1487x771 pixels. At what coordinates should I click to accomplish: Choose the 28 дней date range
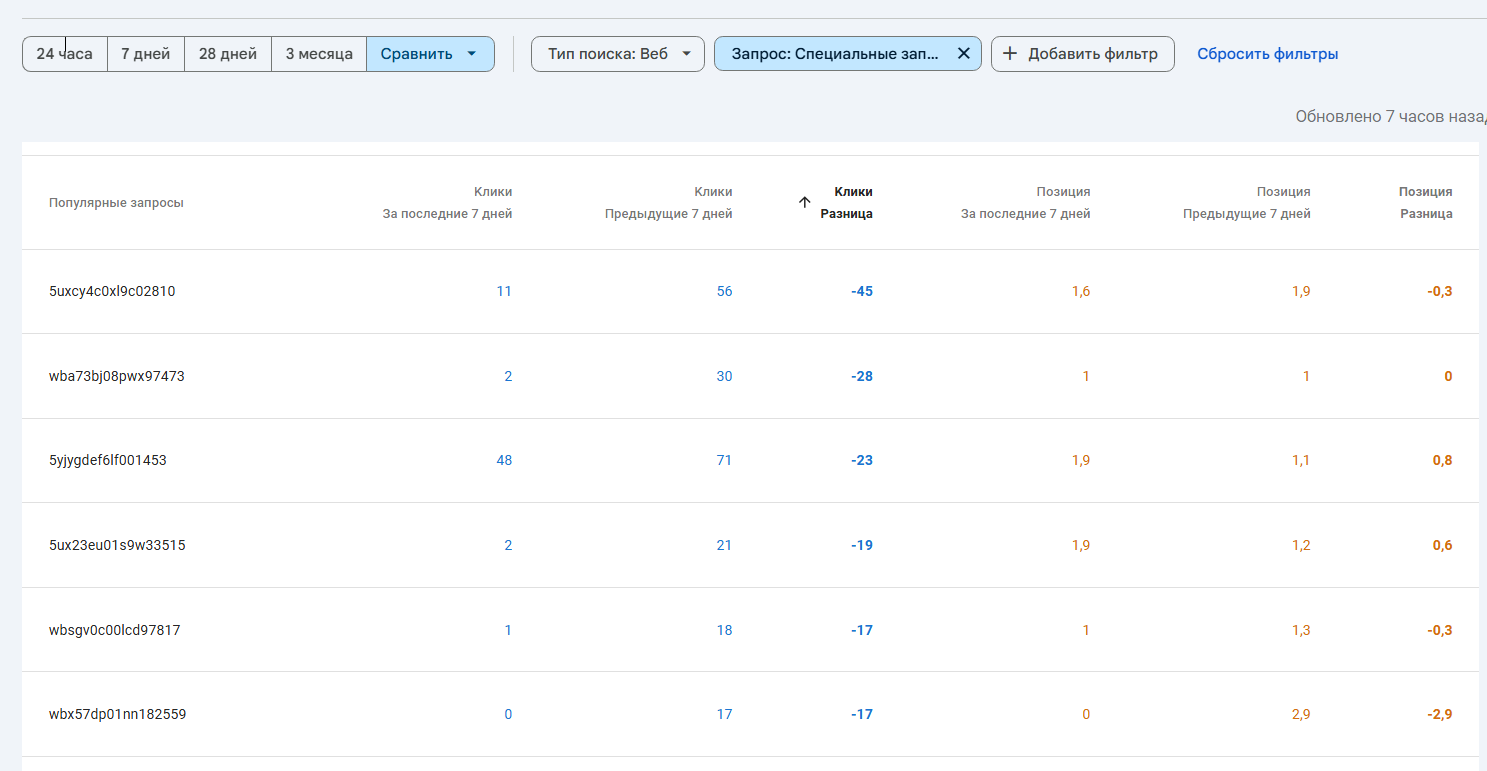228,54
